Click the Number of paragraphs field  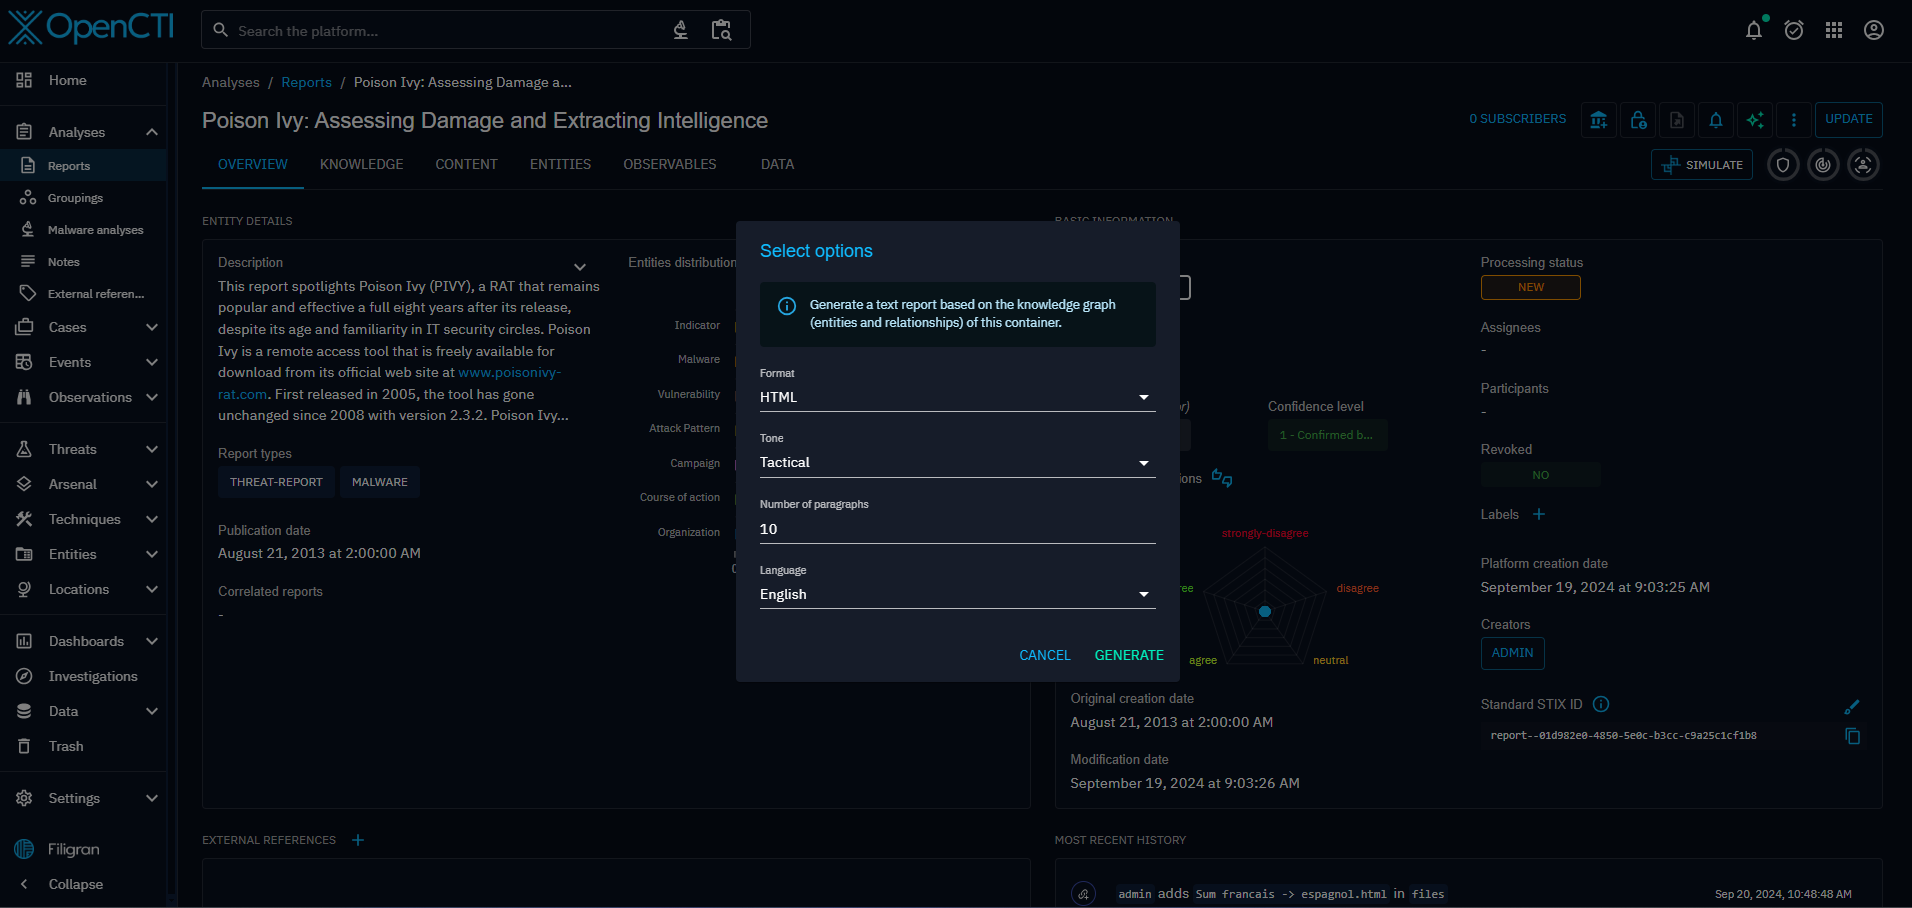(956, 529)
